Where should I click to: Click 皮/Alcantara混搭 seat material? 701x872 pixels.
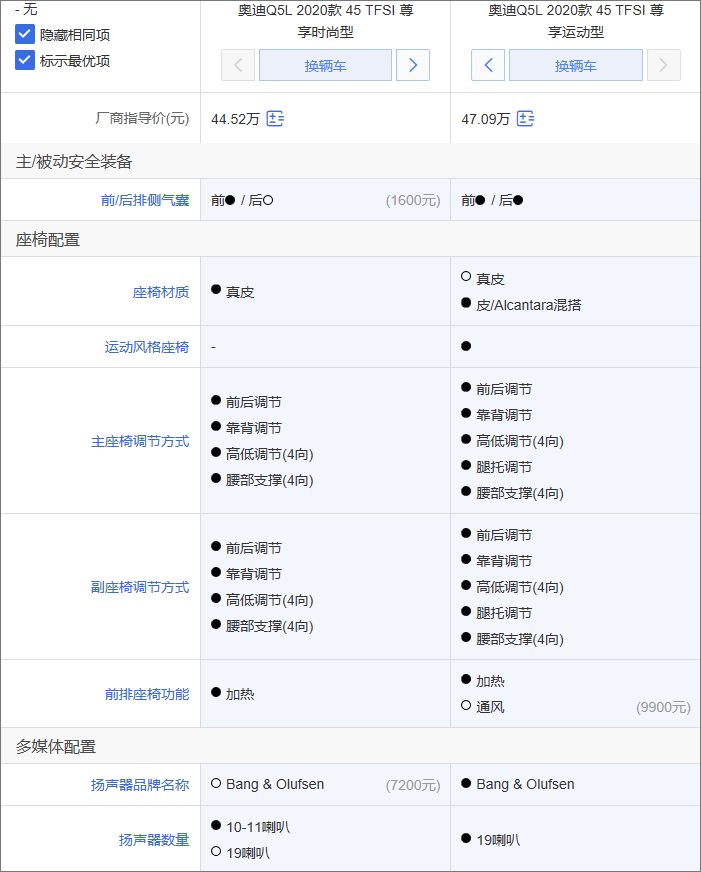[528, 305]
